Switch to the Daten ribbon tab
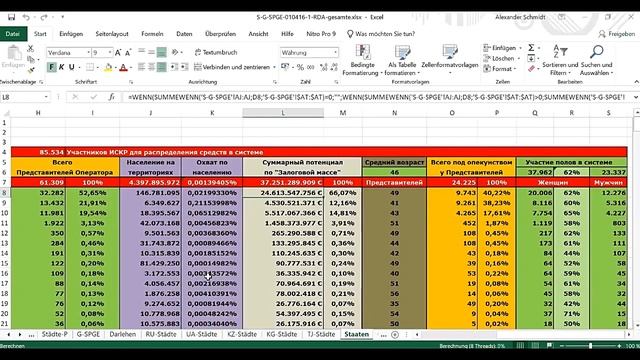The width and height of the screenshot is (640, 360). pos(184,34)
